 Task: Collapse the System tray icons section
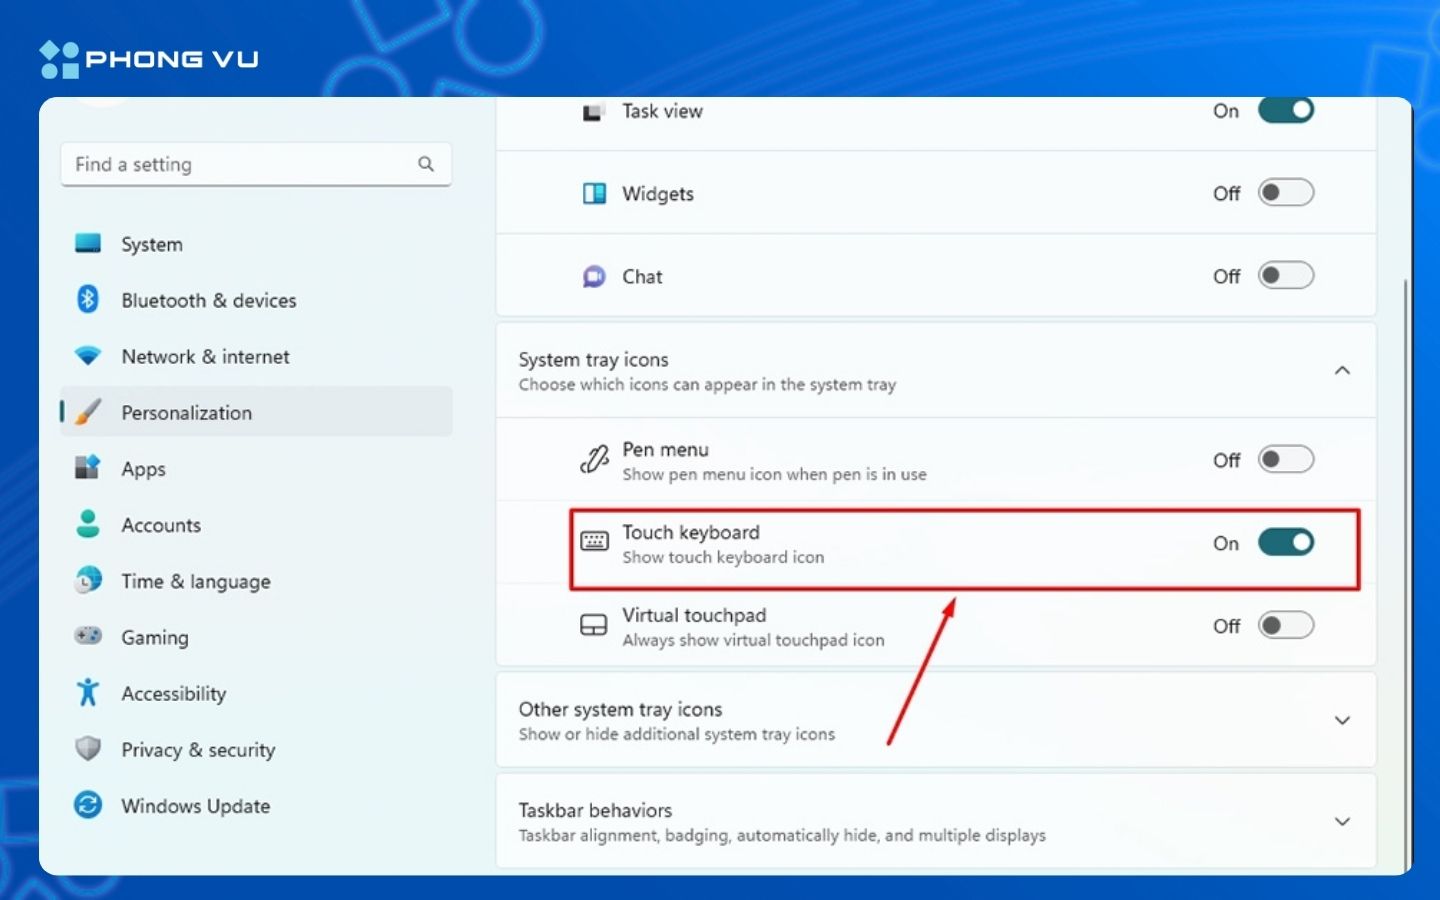coord(1342,371)
